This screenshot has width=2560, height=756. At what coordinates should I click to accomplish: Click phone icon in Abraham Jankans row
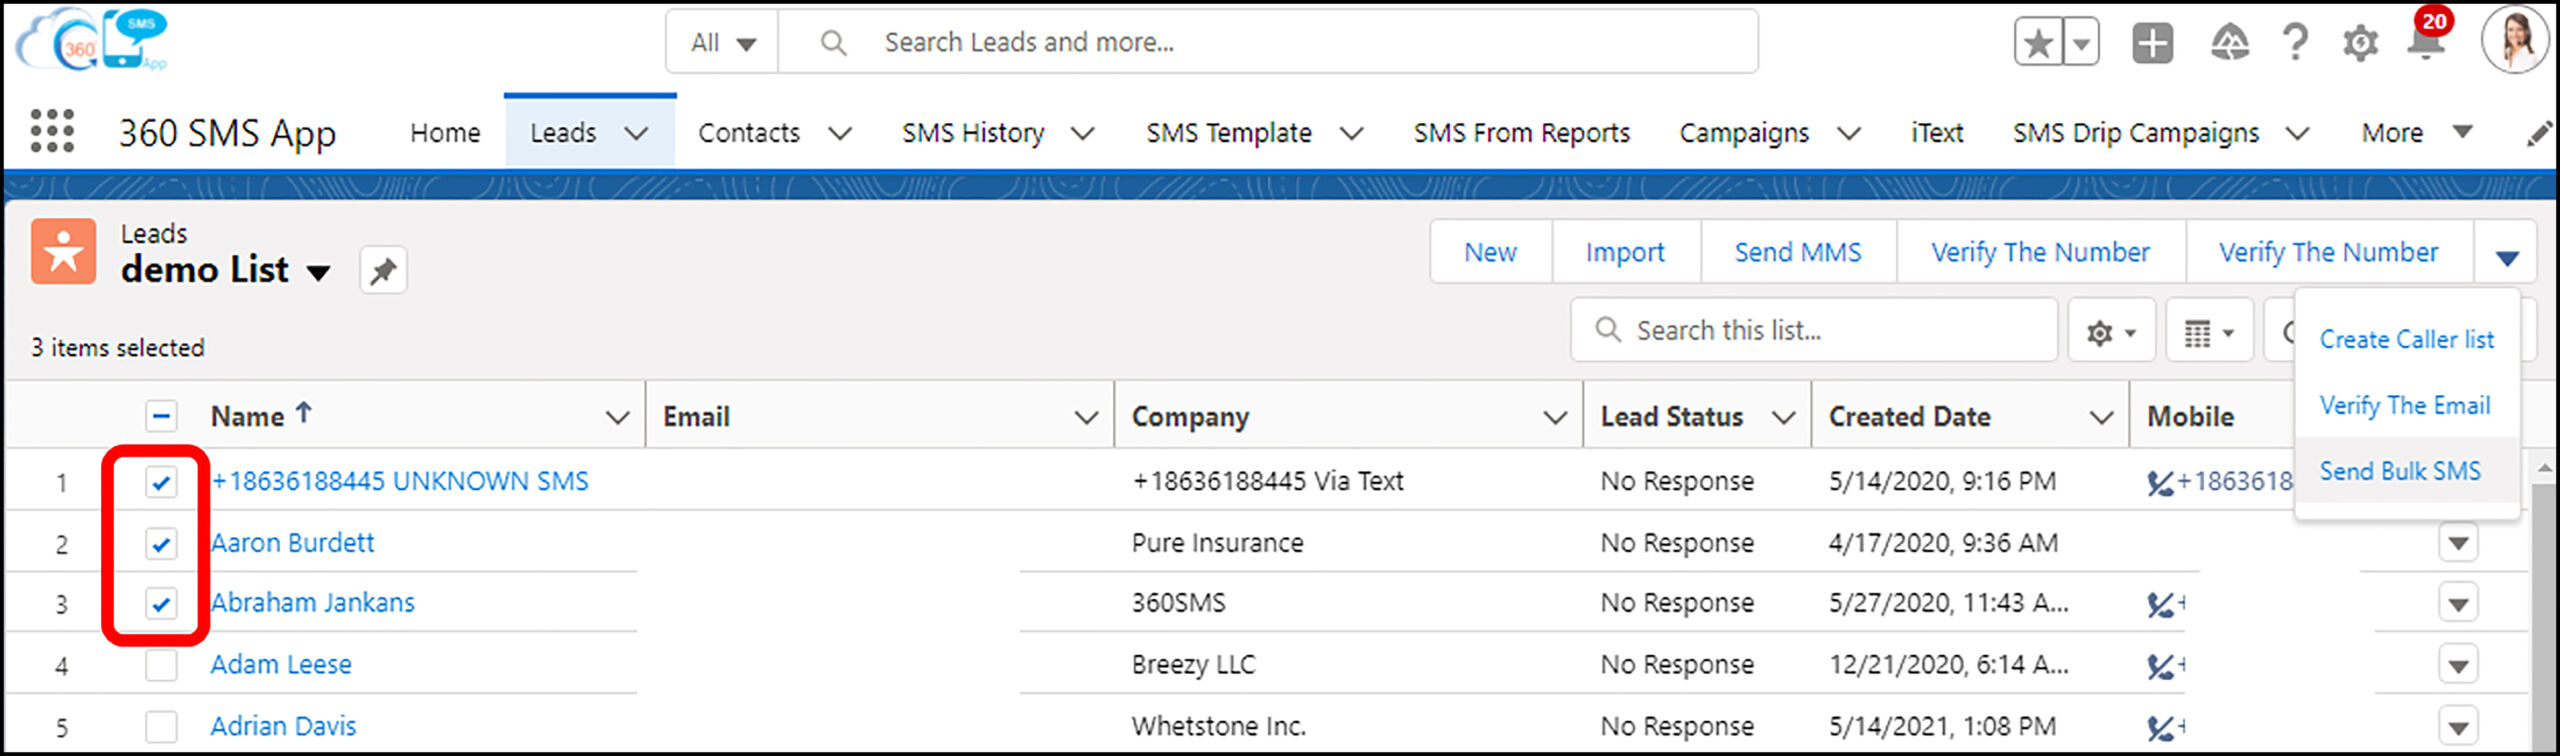[2161, 604]
